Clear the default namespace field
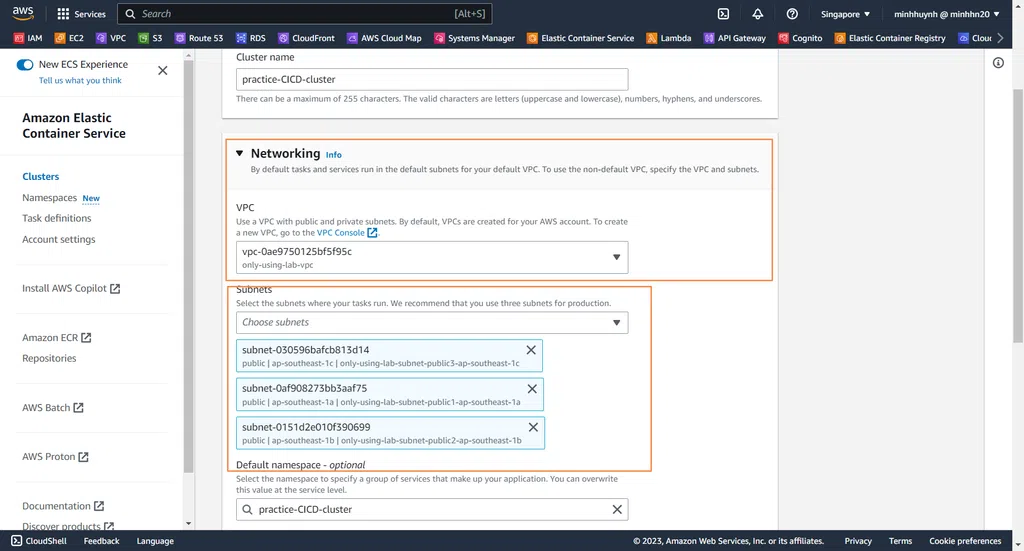Image resolution: width=1024 pixels, height=551 pixels. point(617,509)
